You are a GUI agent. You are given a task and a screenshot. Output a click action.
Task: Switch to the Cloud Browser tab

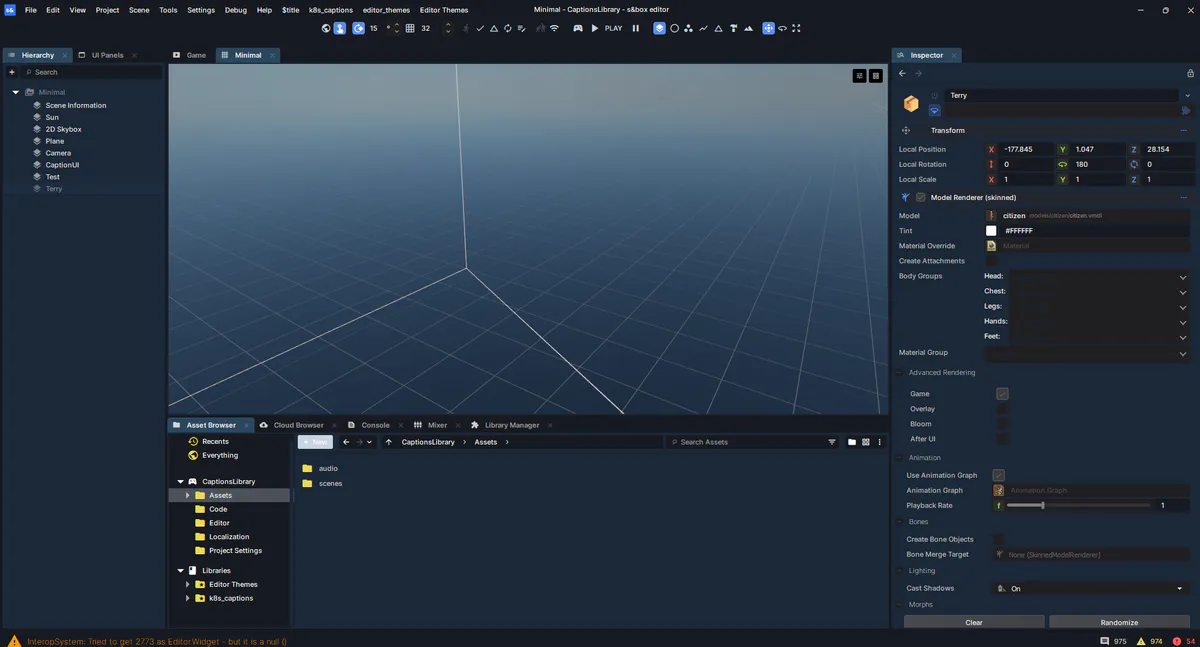(298, 425)
